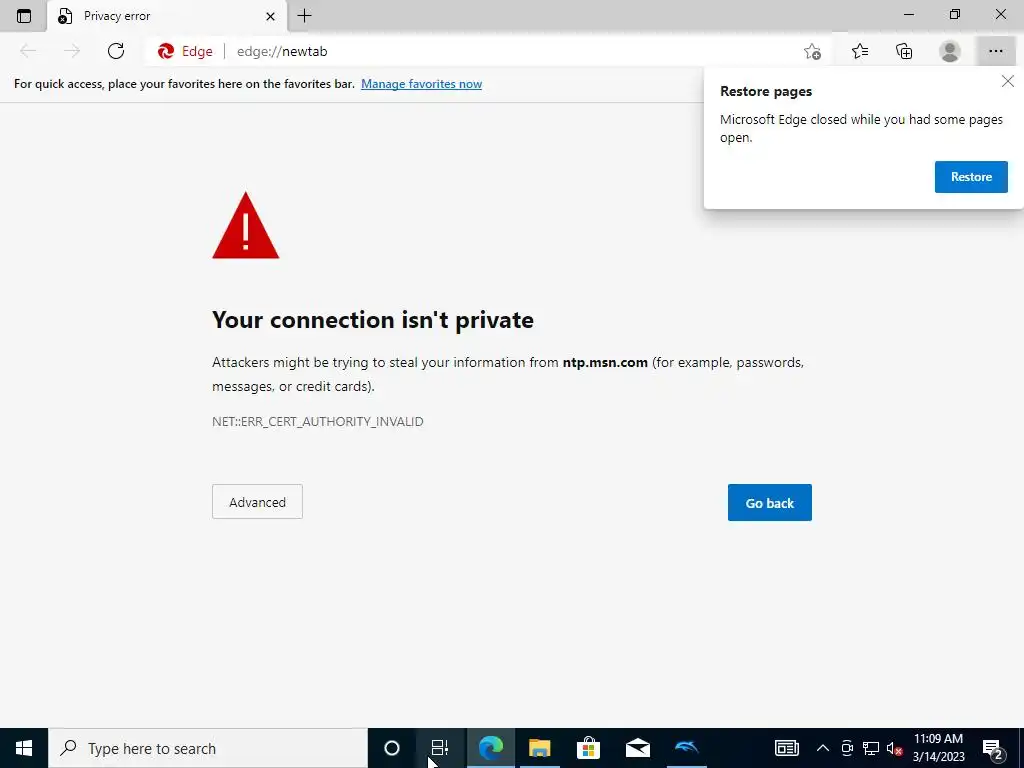Restore down the Edge window
1024x768 pixels.
pyautogui.click(x=955, y=14)
